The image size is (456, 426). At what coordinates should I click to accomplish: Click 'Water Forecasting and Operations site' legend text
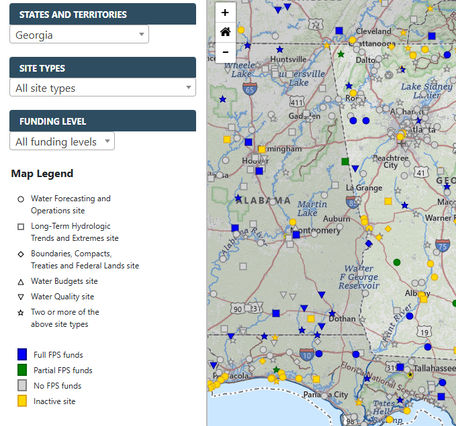pos(71,205)
